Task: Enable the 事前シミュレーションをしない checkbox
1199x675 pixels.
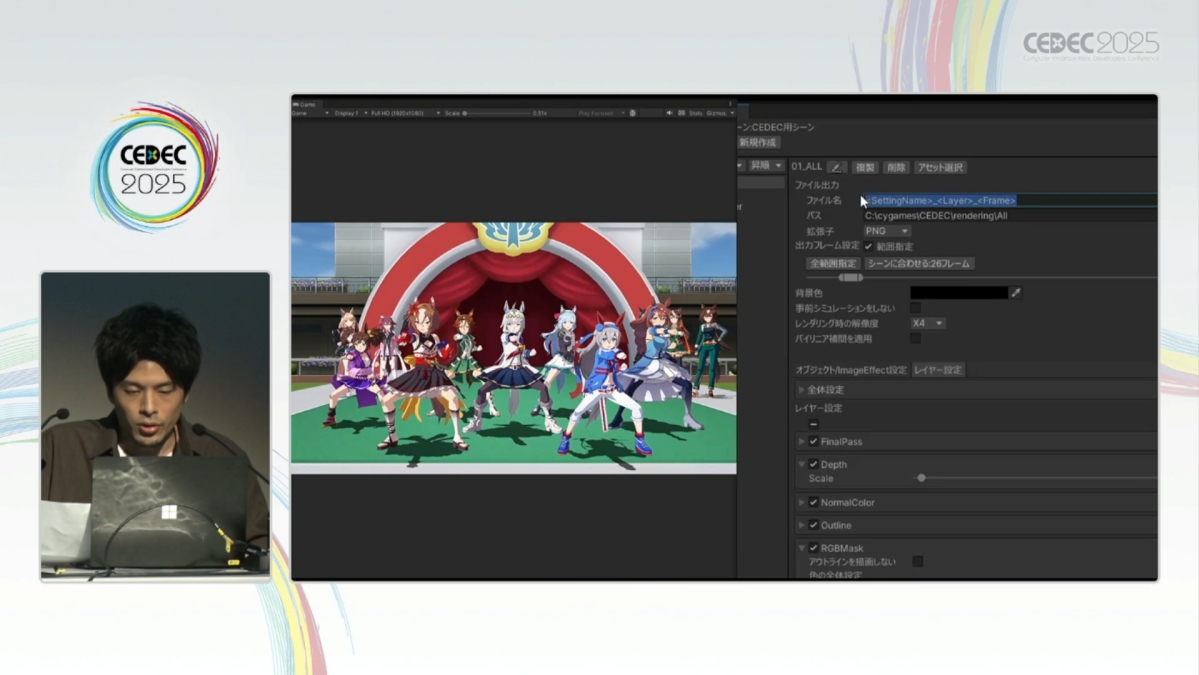Action: (915, 308)
